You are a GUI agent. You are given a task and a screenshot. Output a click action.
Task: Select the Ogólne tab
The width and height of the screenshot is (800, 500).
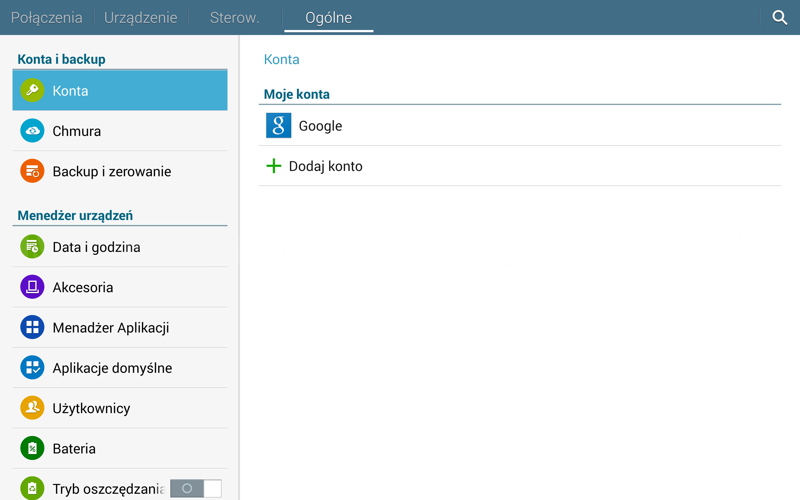(328, 17)
